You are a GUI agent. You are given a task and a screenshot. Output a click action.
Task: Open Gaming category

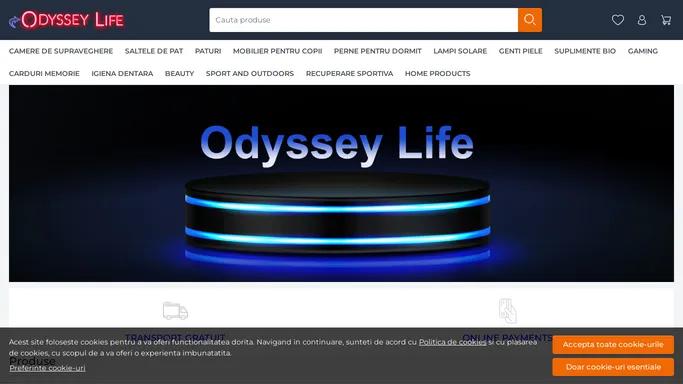click(642, 51)
